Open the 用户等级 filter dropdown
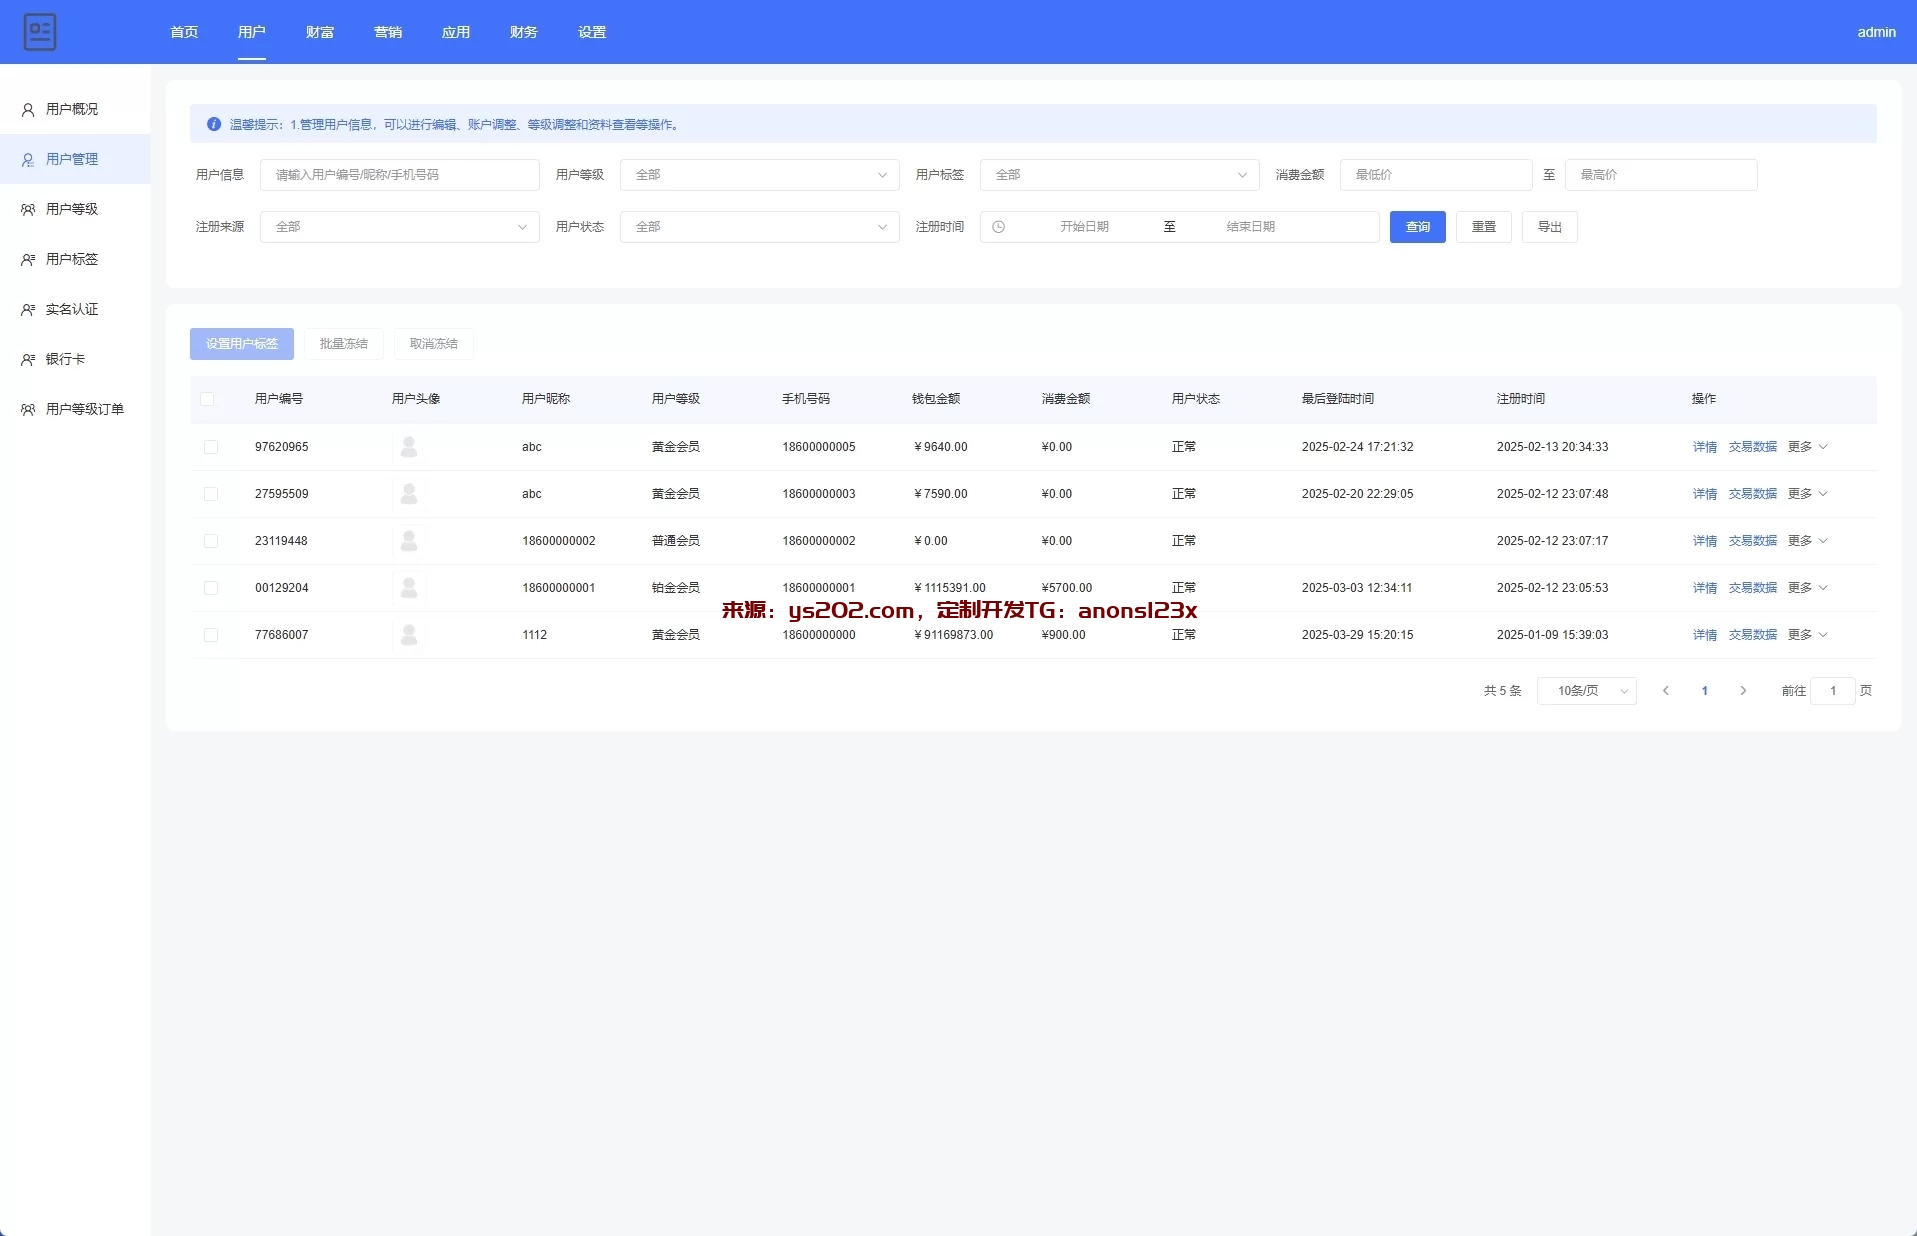 point(759,175)
